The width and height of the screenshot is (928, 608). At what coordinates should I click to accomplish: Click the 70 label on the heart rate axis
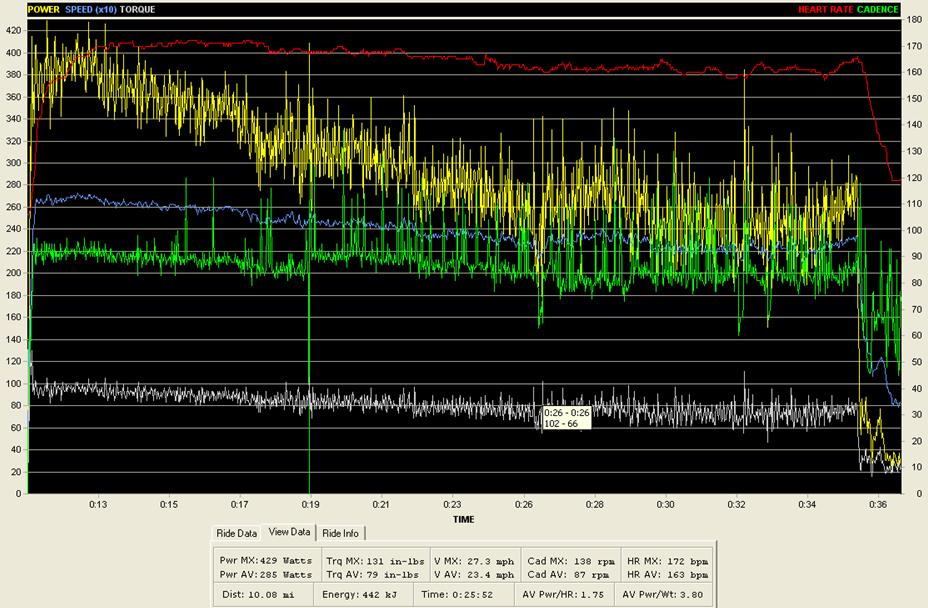(916, 309)
